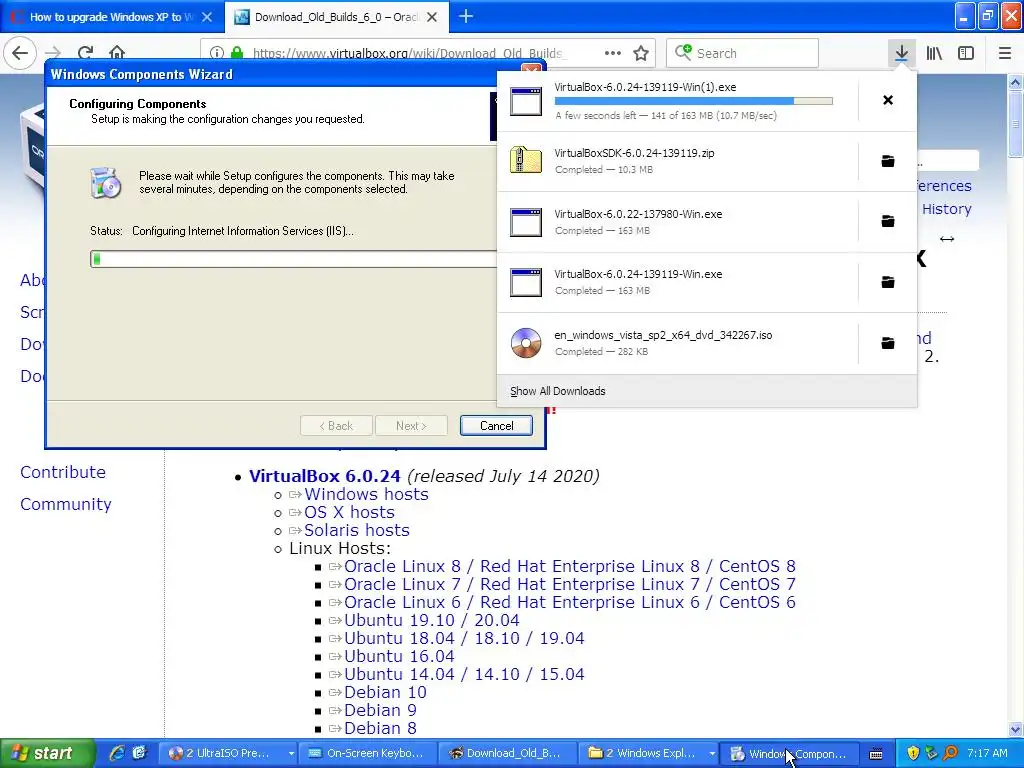Open the Windows hosts download link
The image size is (1024, 768).
(366, 494)
